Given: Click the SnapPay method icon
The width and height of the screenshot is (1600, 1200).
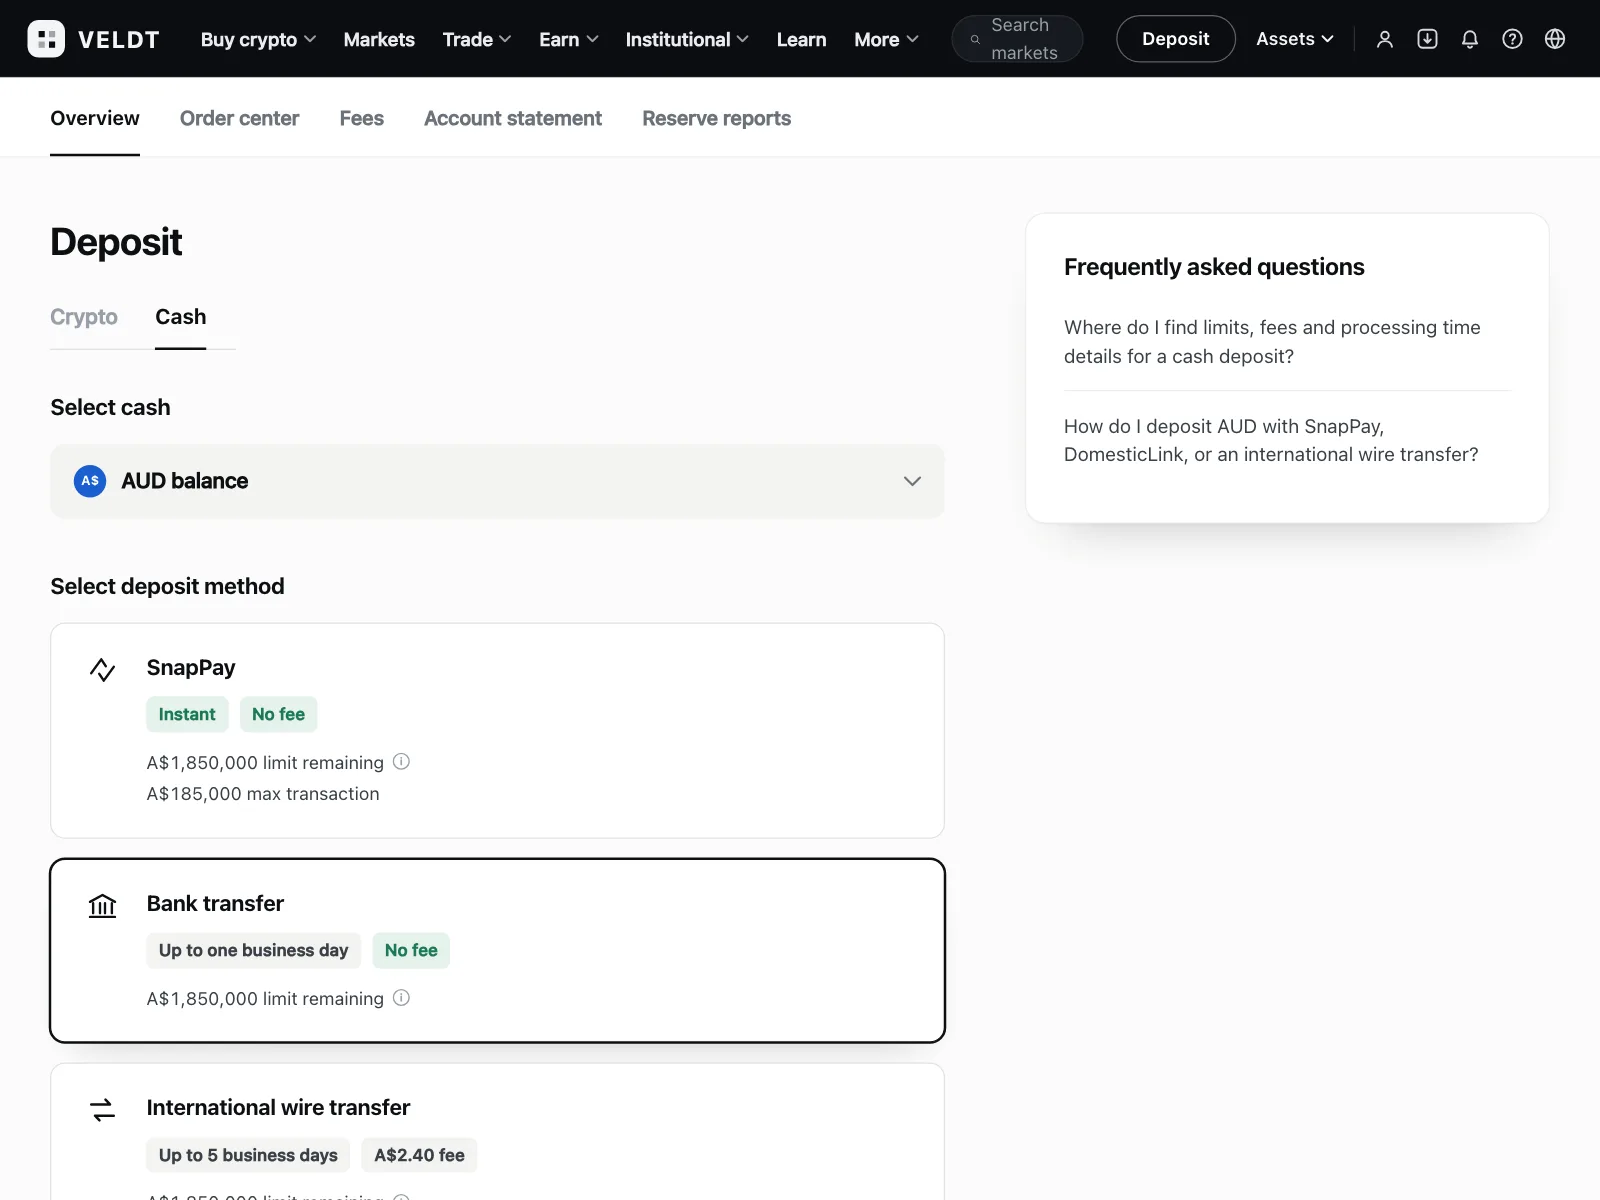Looking at the screenshot, I should [102, 669].
